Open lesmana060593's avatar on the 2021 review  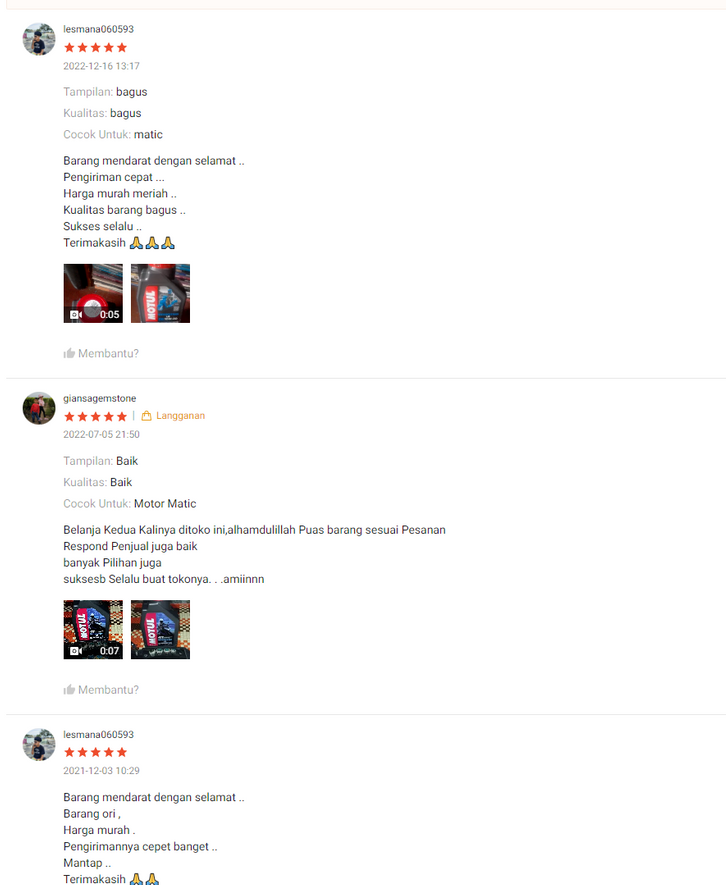coord(39,744)
